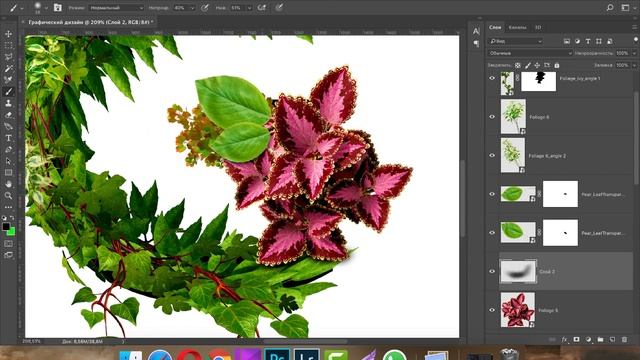Image resolution: width=640 pixels, height=360 pixels.
Task: Filter layers by shape layers
Action: tap(599, 41)
